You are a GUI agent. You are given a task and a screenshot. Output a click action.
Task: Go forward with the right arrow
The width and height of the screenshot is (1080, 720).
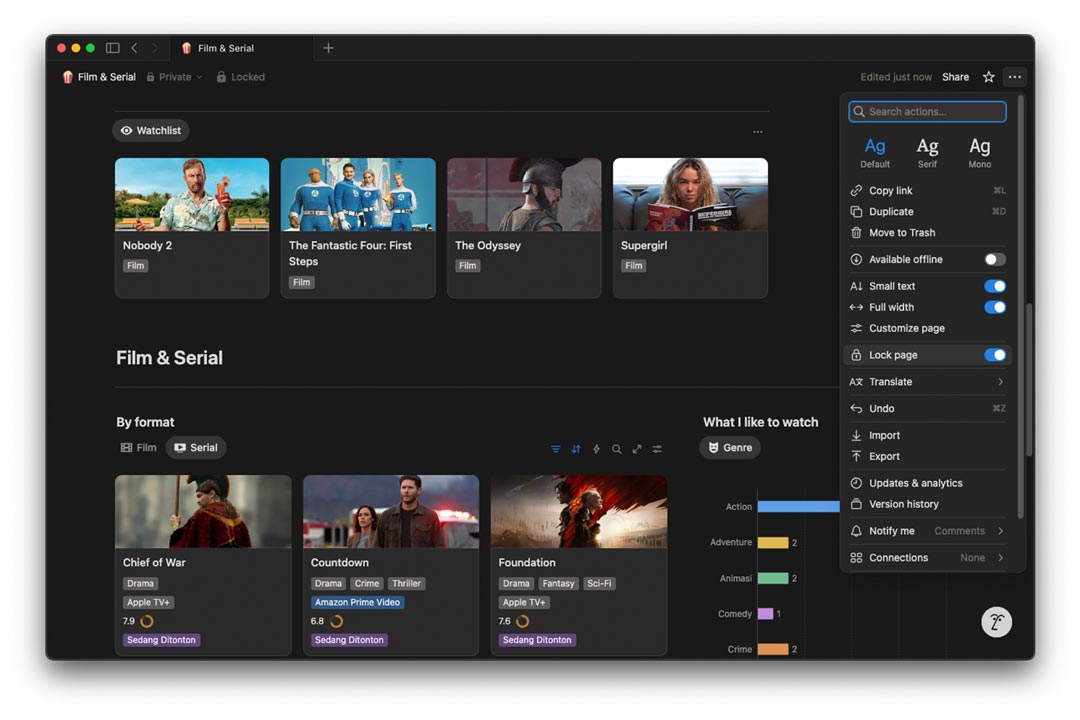click(154, 48)
